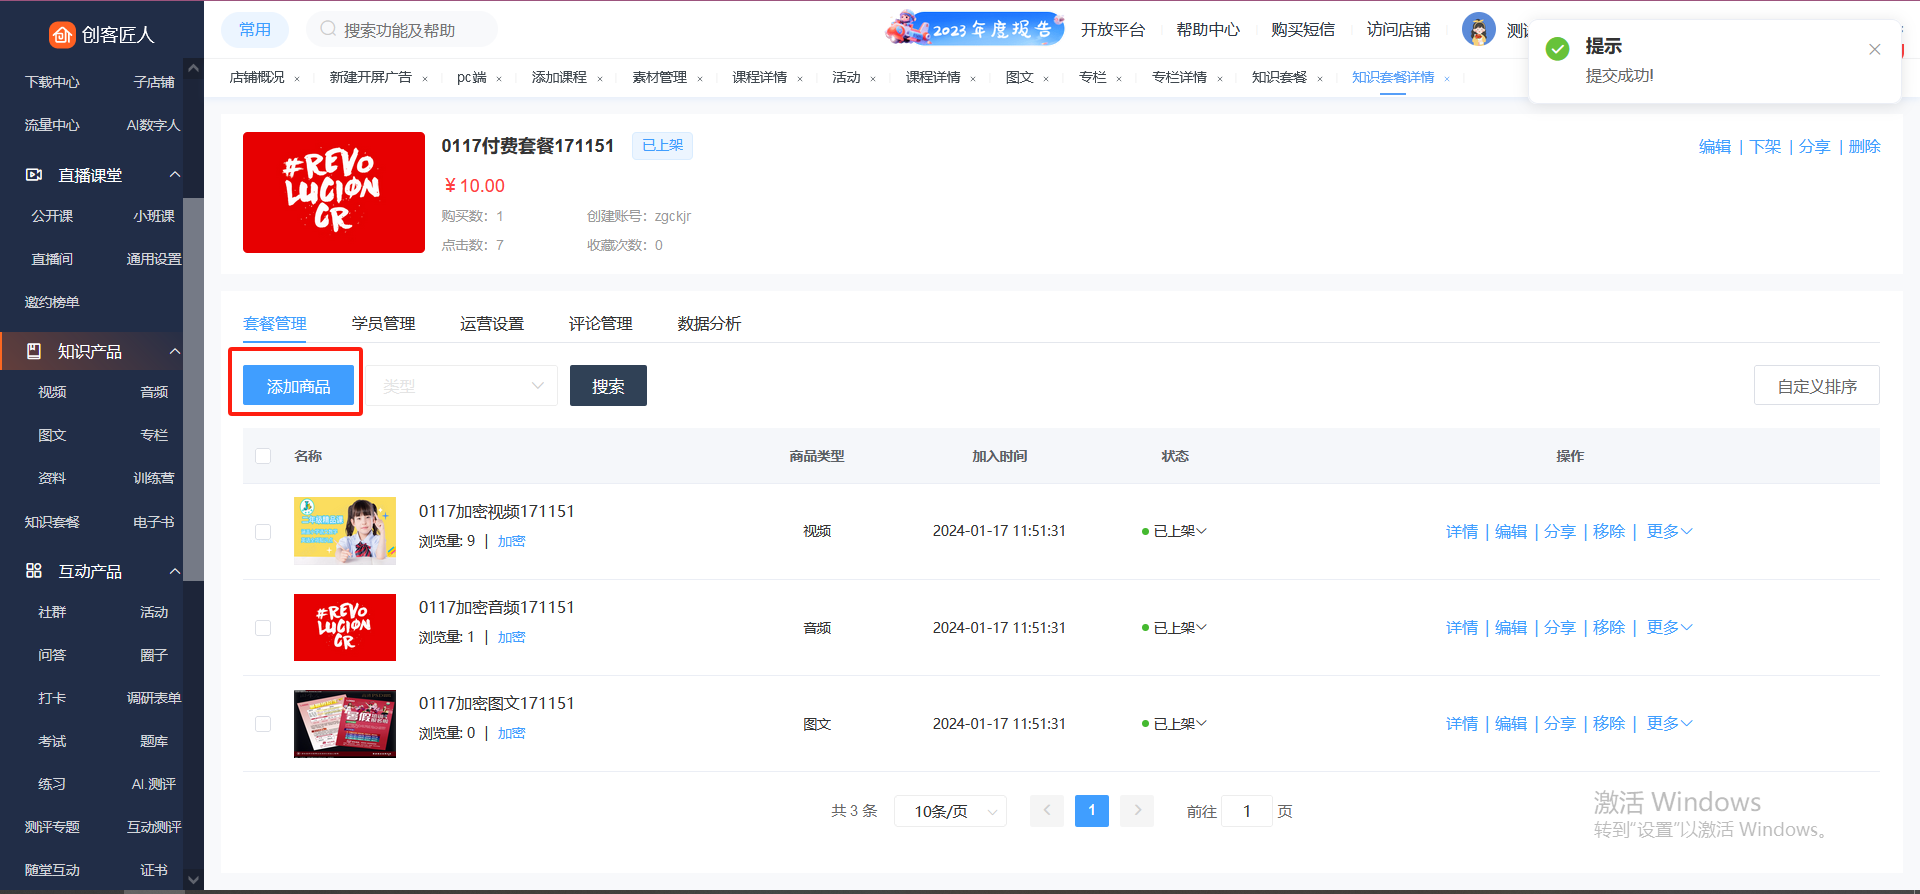
Task: Expand the 10条/页 page size dropdown
Action: click(950, 811)
